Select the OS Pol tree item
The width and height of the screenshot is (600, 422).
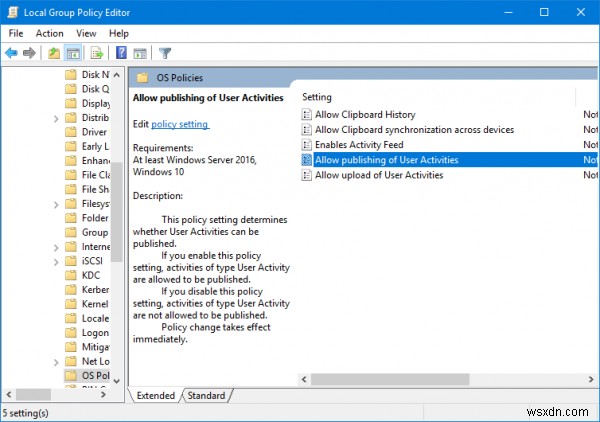coord(87,375)
